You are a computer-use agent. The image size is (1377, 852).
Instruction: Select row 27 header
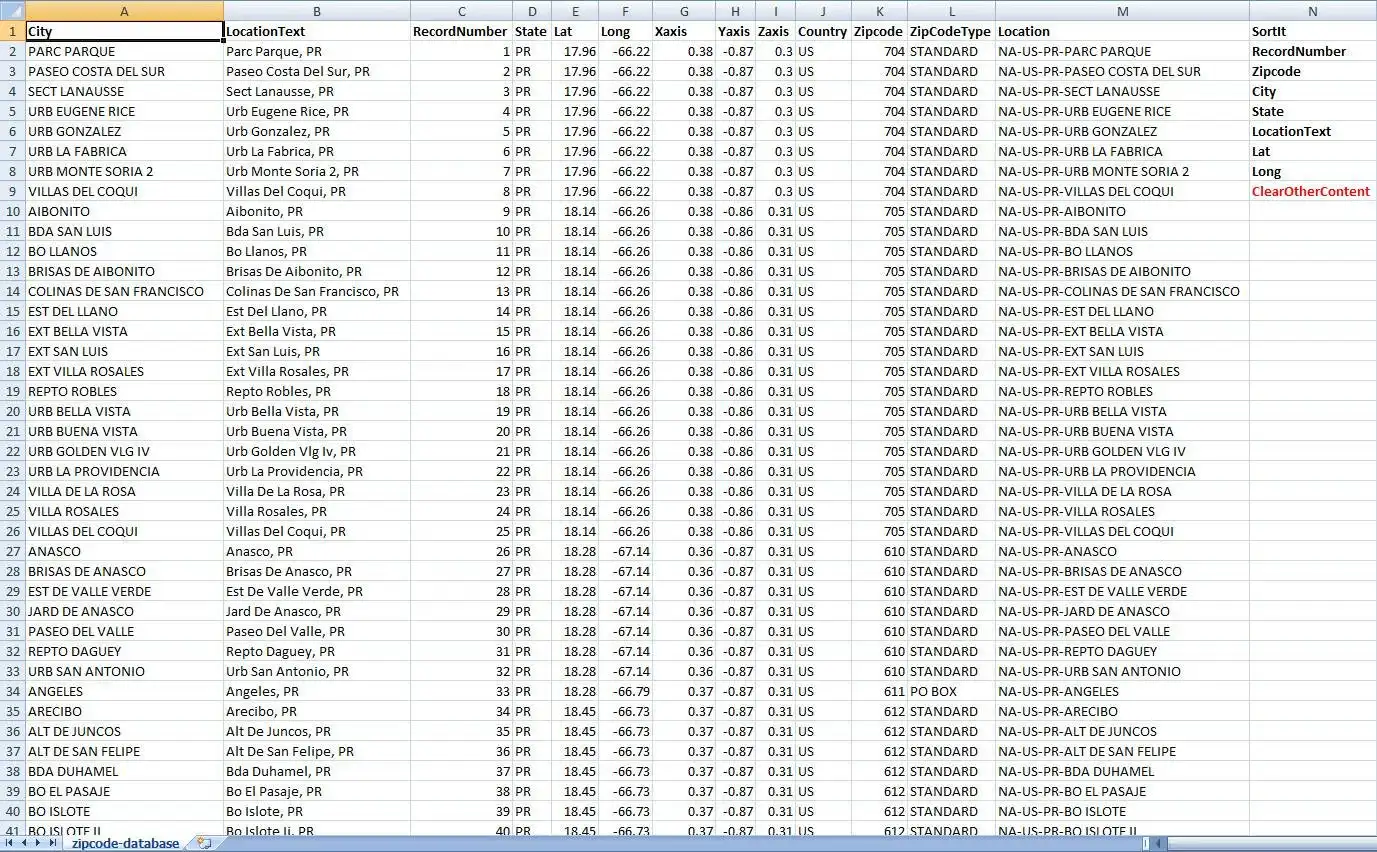click(x=12, y=552)
